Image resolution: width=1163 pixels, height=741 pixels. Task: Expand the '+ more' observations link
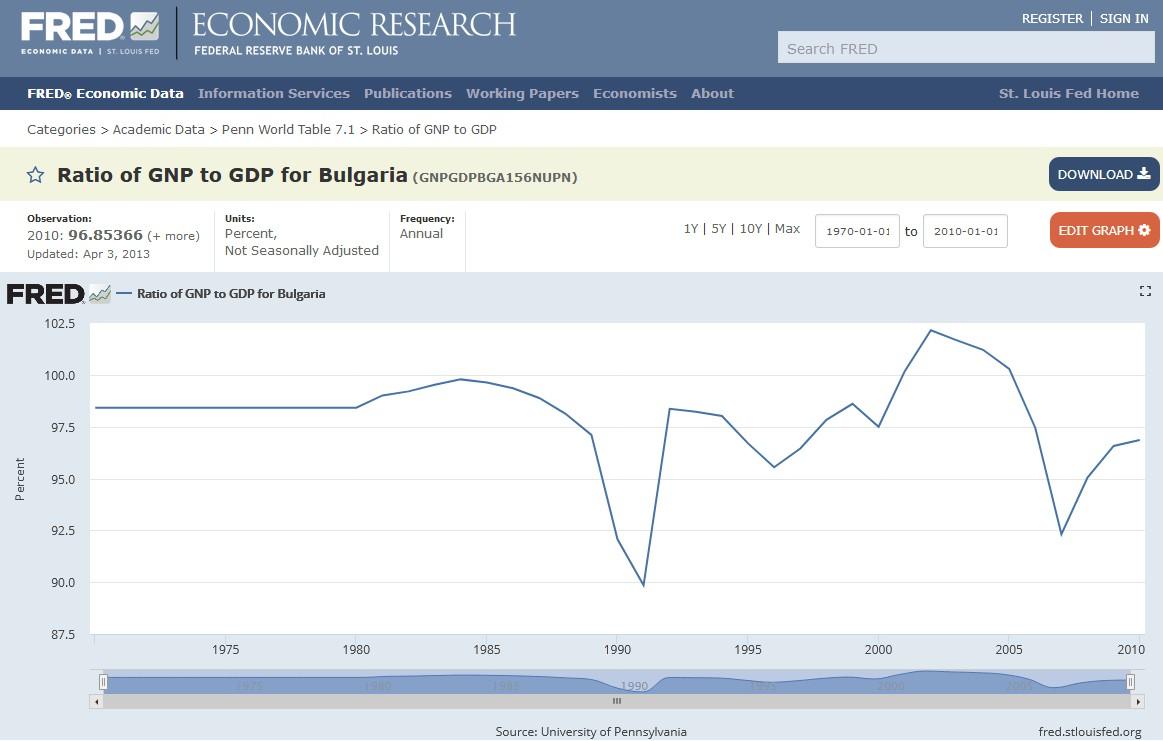pyautogui.click(x=173, y=236)
